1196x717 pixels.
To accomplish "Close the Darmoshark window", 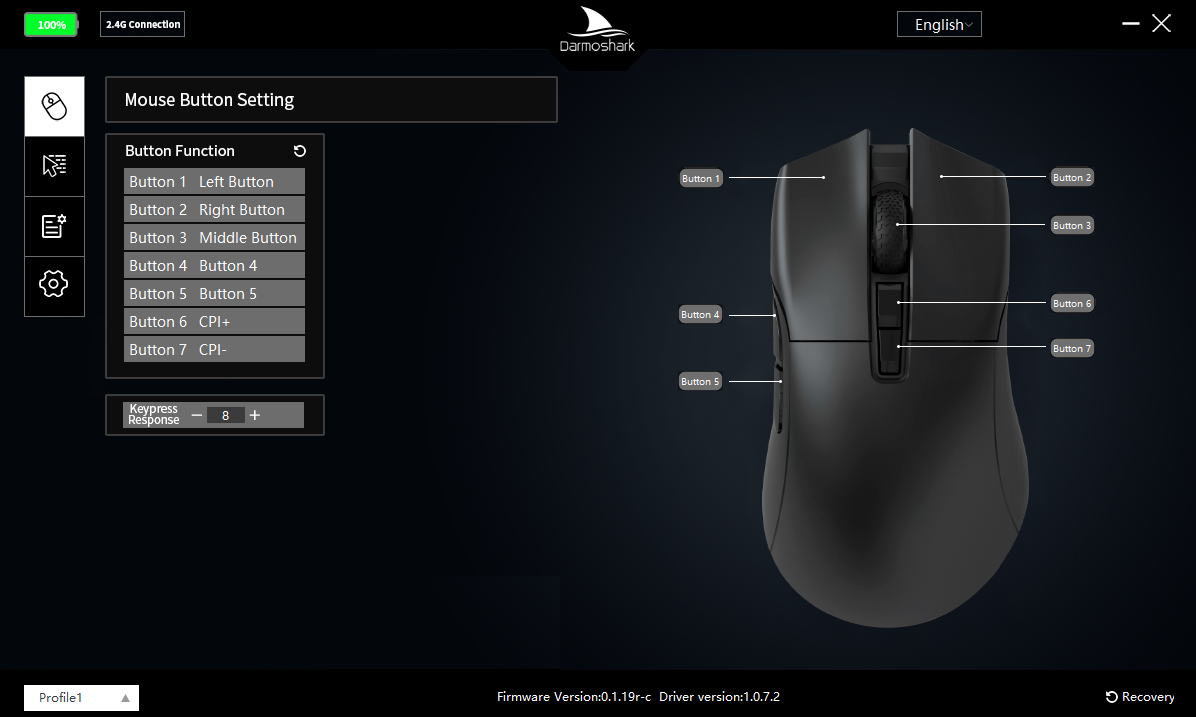I will [1162, 24].
